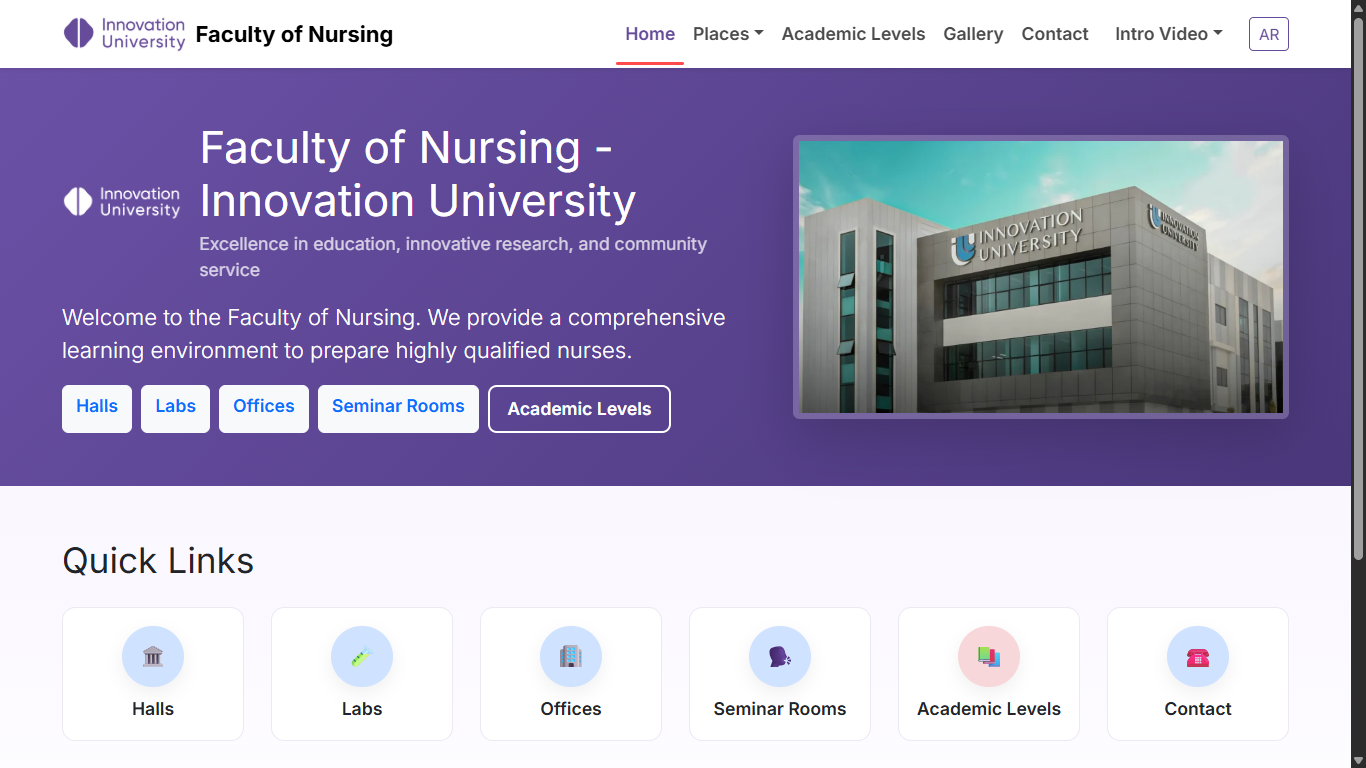Click the Halls bank building icon
Viewport: 1366px width, 768px height.
(x=153, y=657)
